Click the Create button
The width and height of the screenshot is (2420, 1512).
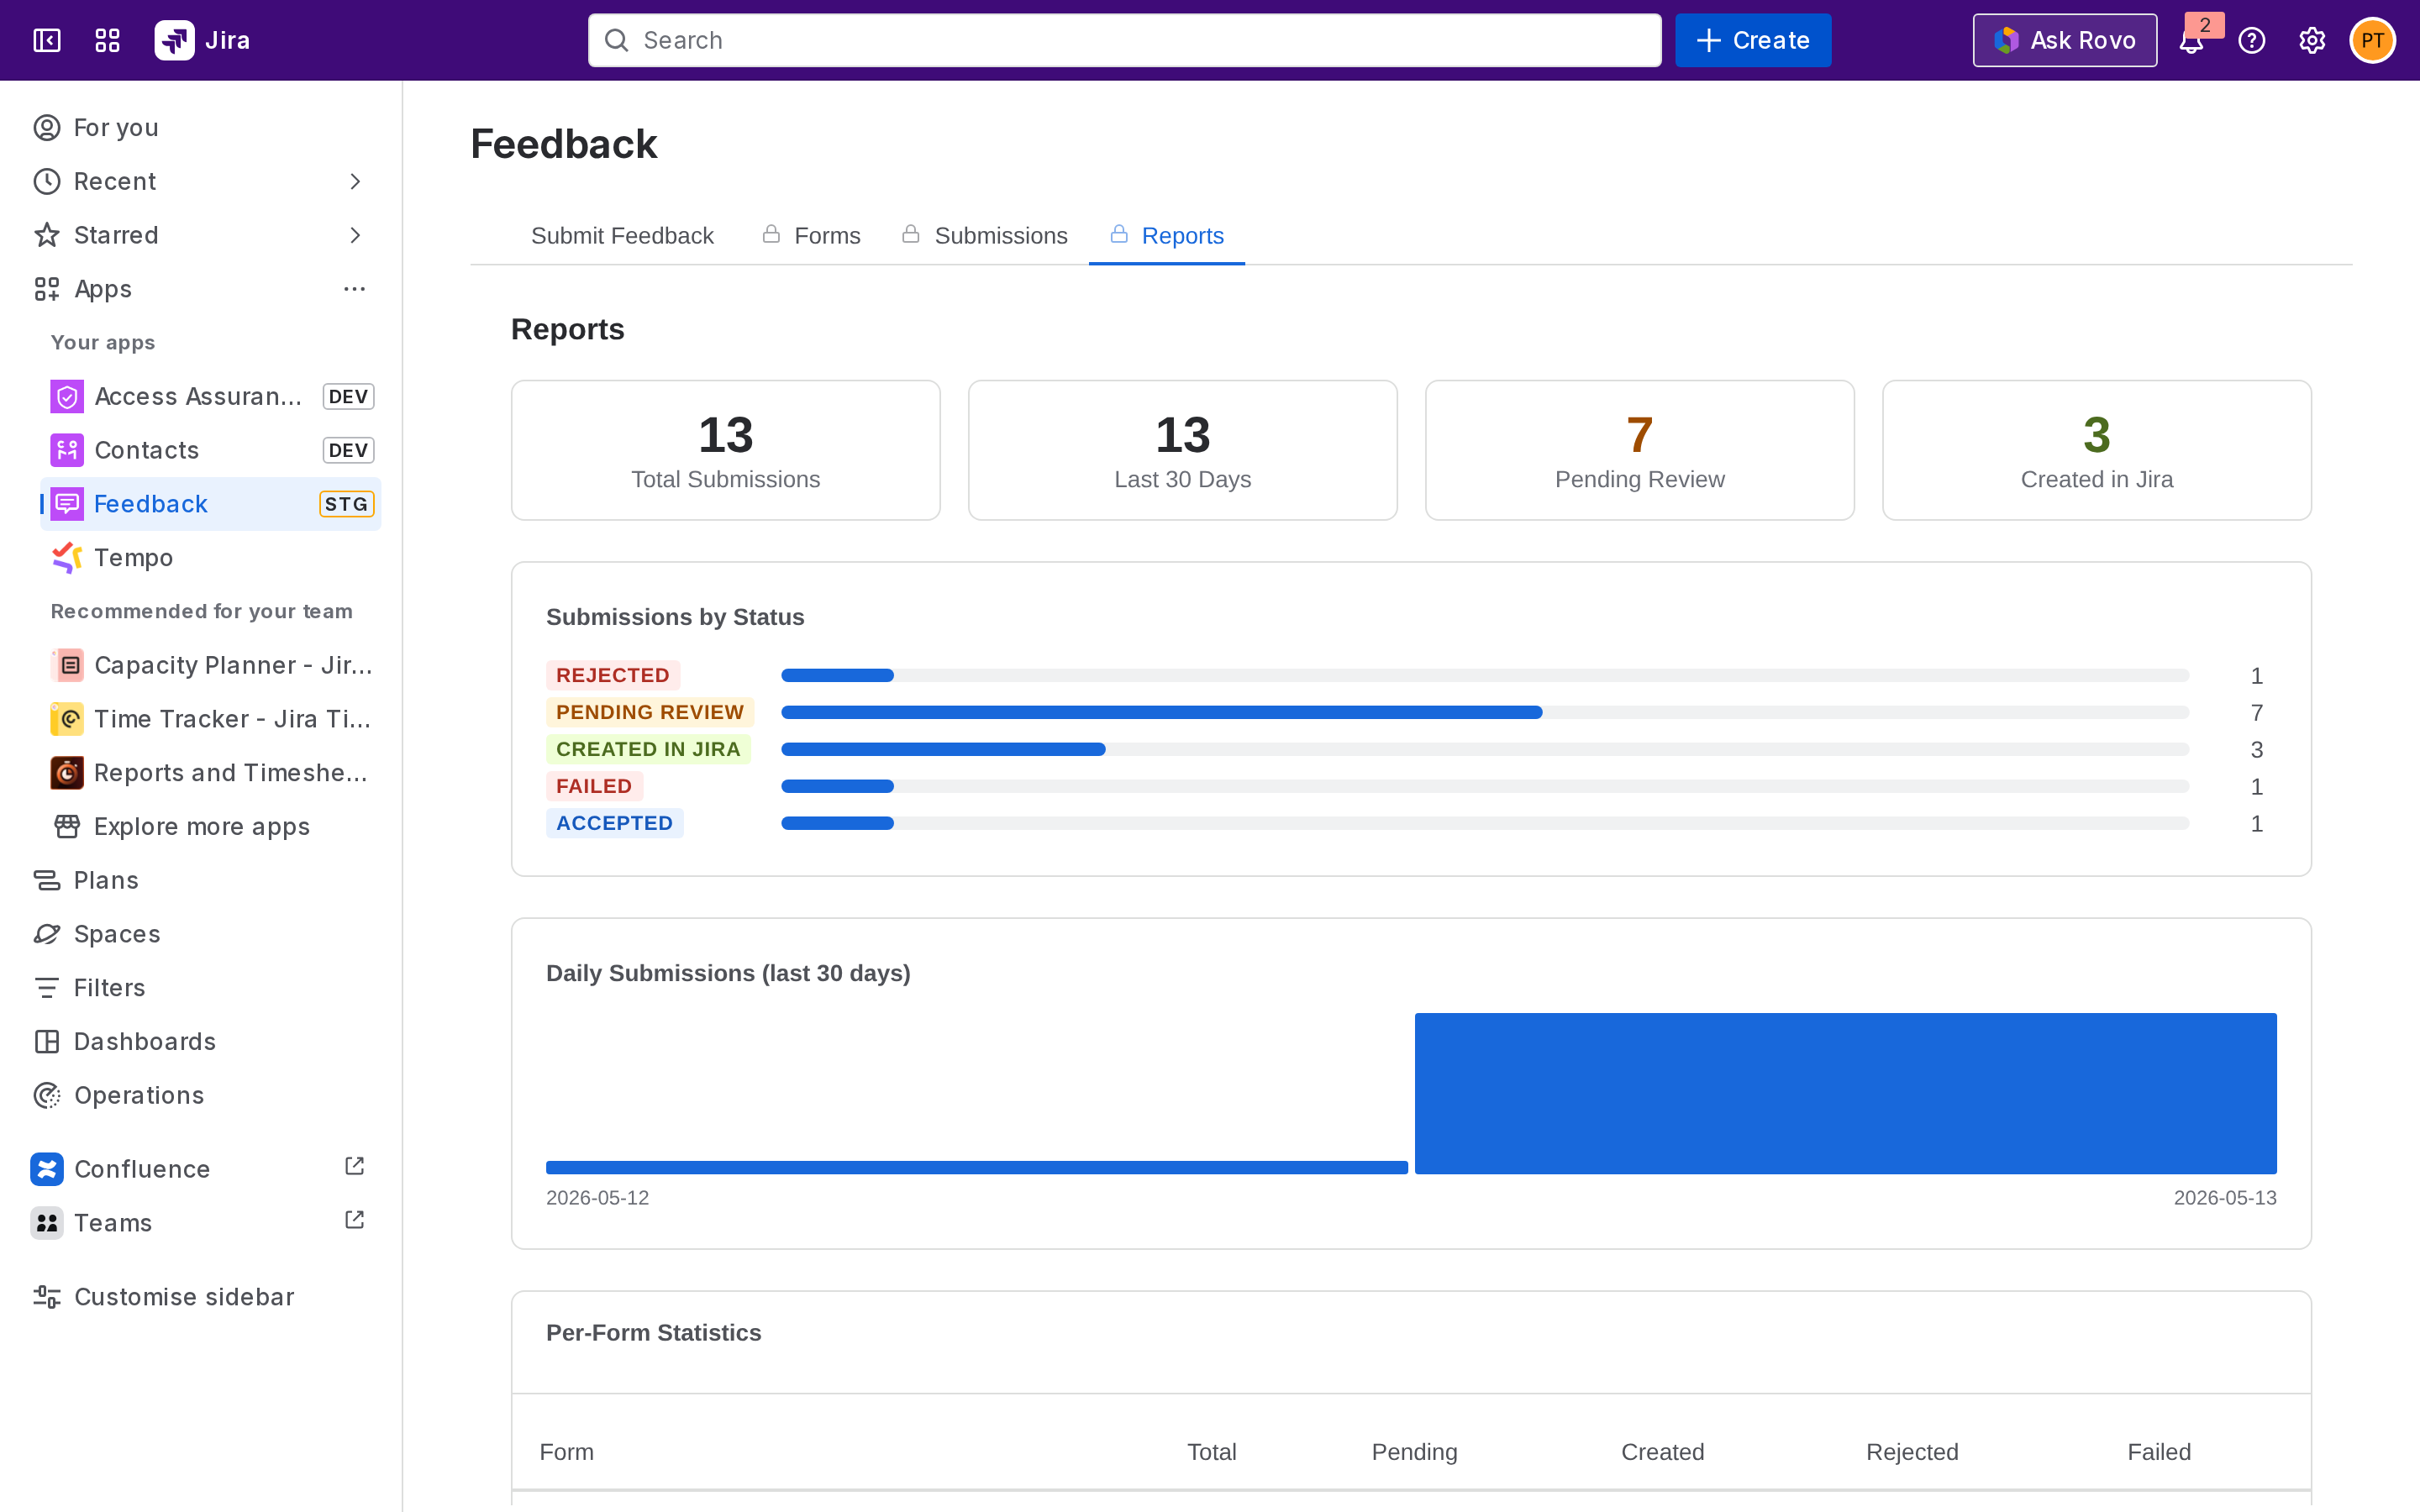point(1753,40)
